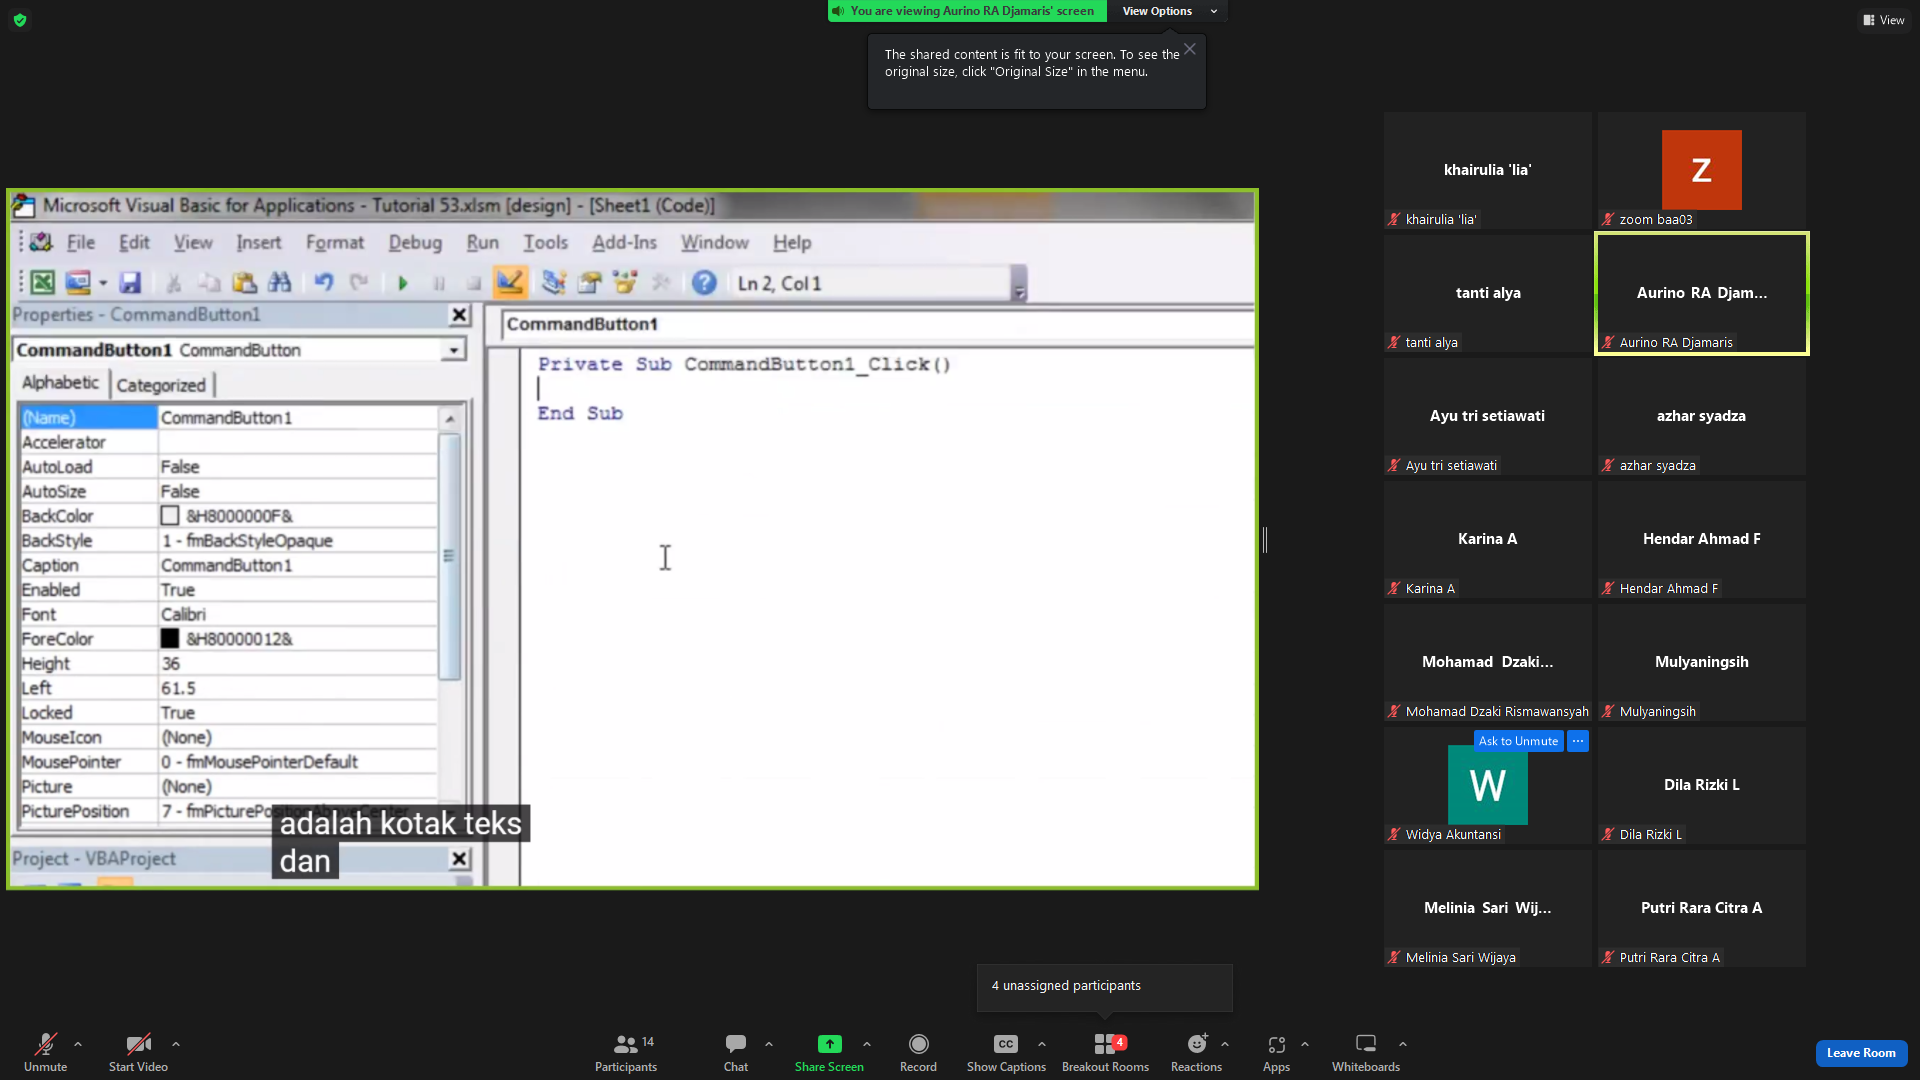
Task: Click the Redo arrow icon
Action: pyautogui.click(x=359, y=283)
